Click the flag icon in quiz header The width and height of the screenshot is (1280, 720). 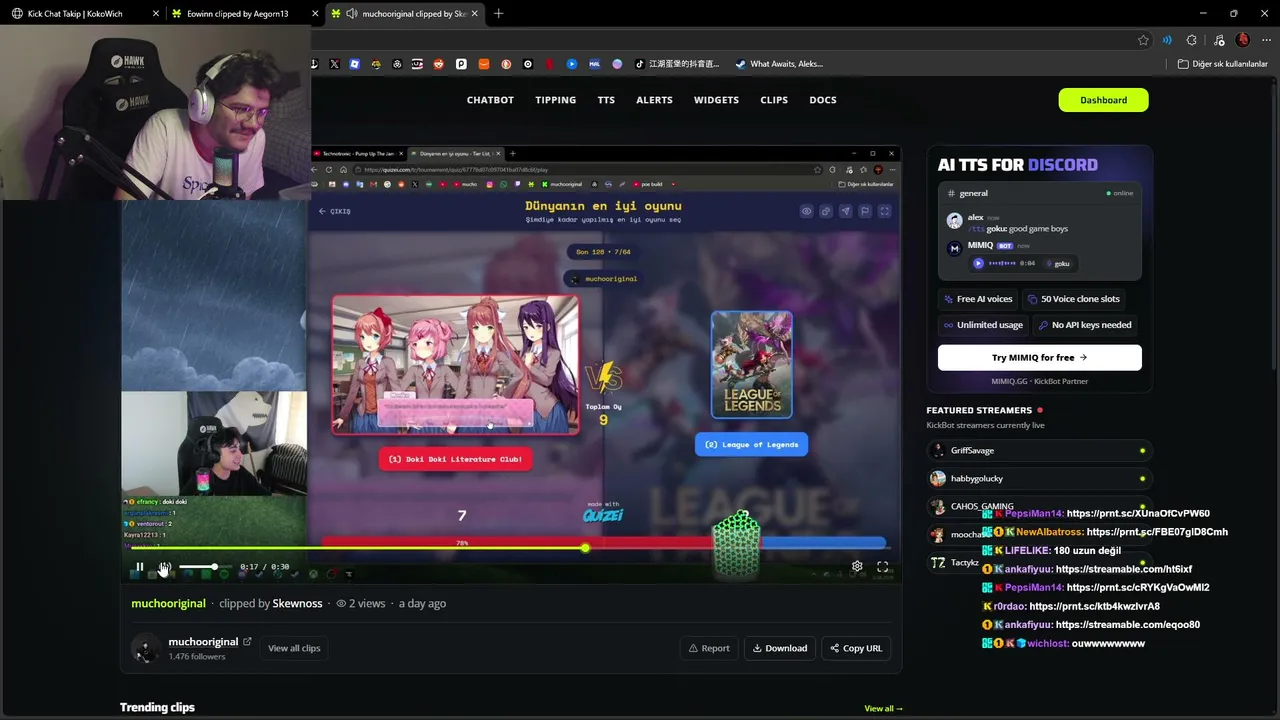point(865,211)
